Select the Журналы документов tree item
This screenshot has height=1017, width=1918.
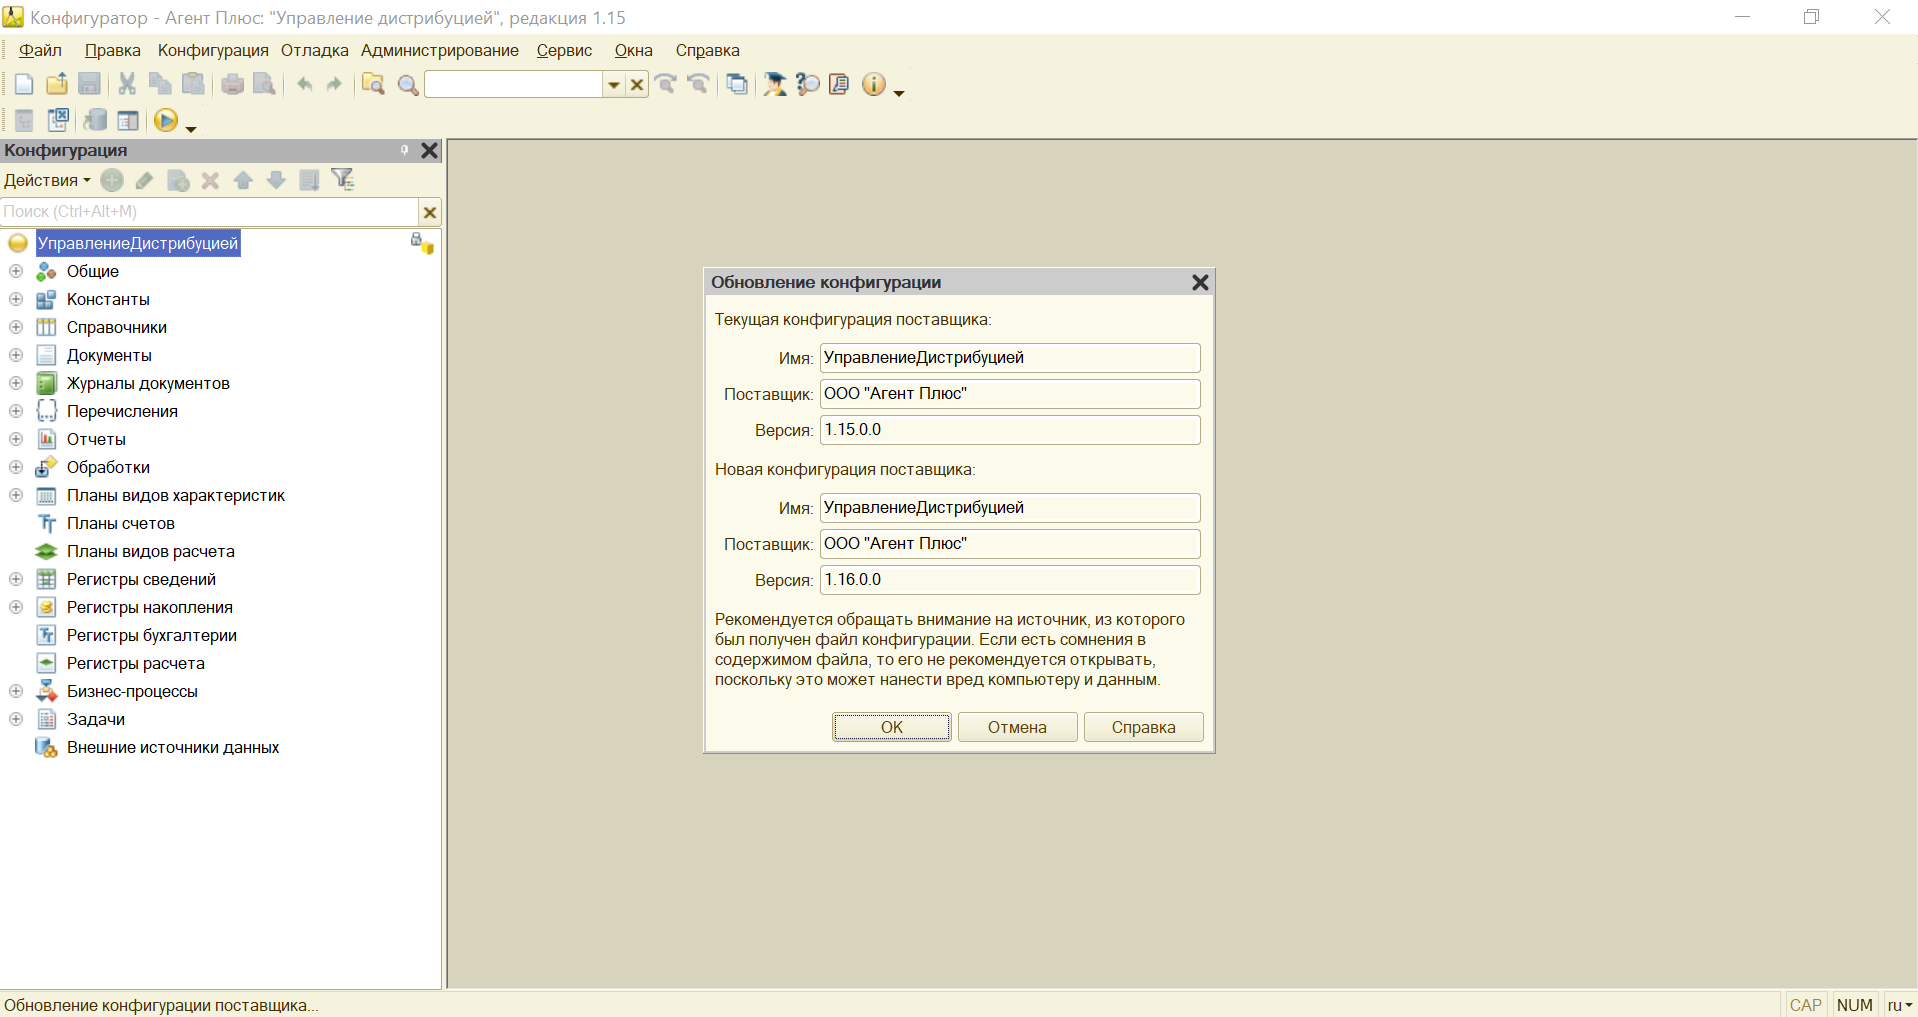(x=148, y=383)
